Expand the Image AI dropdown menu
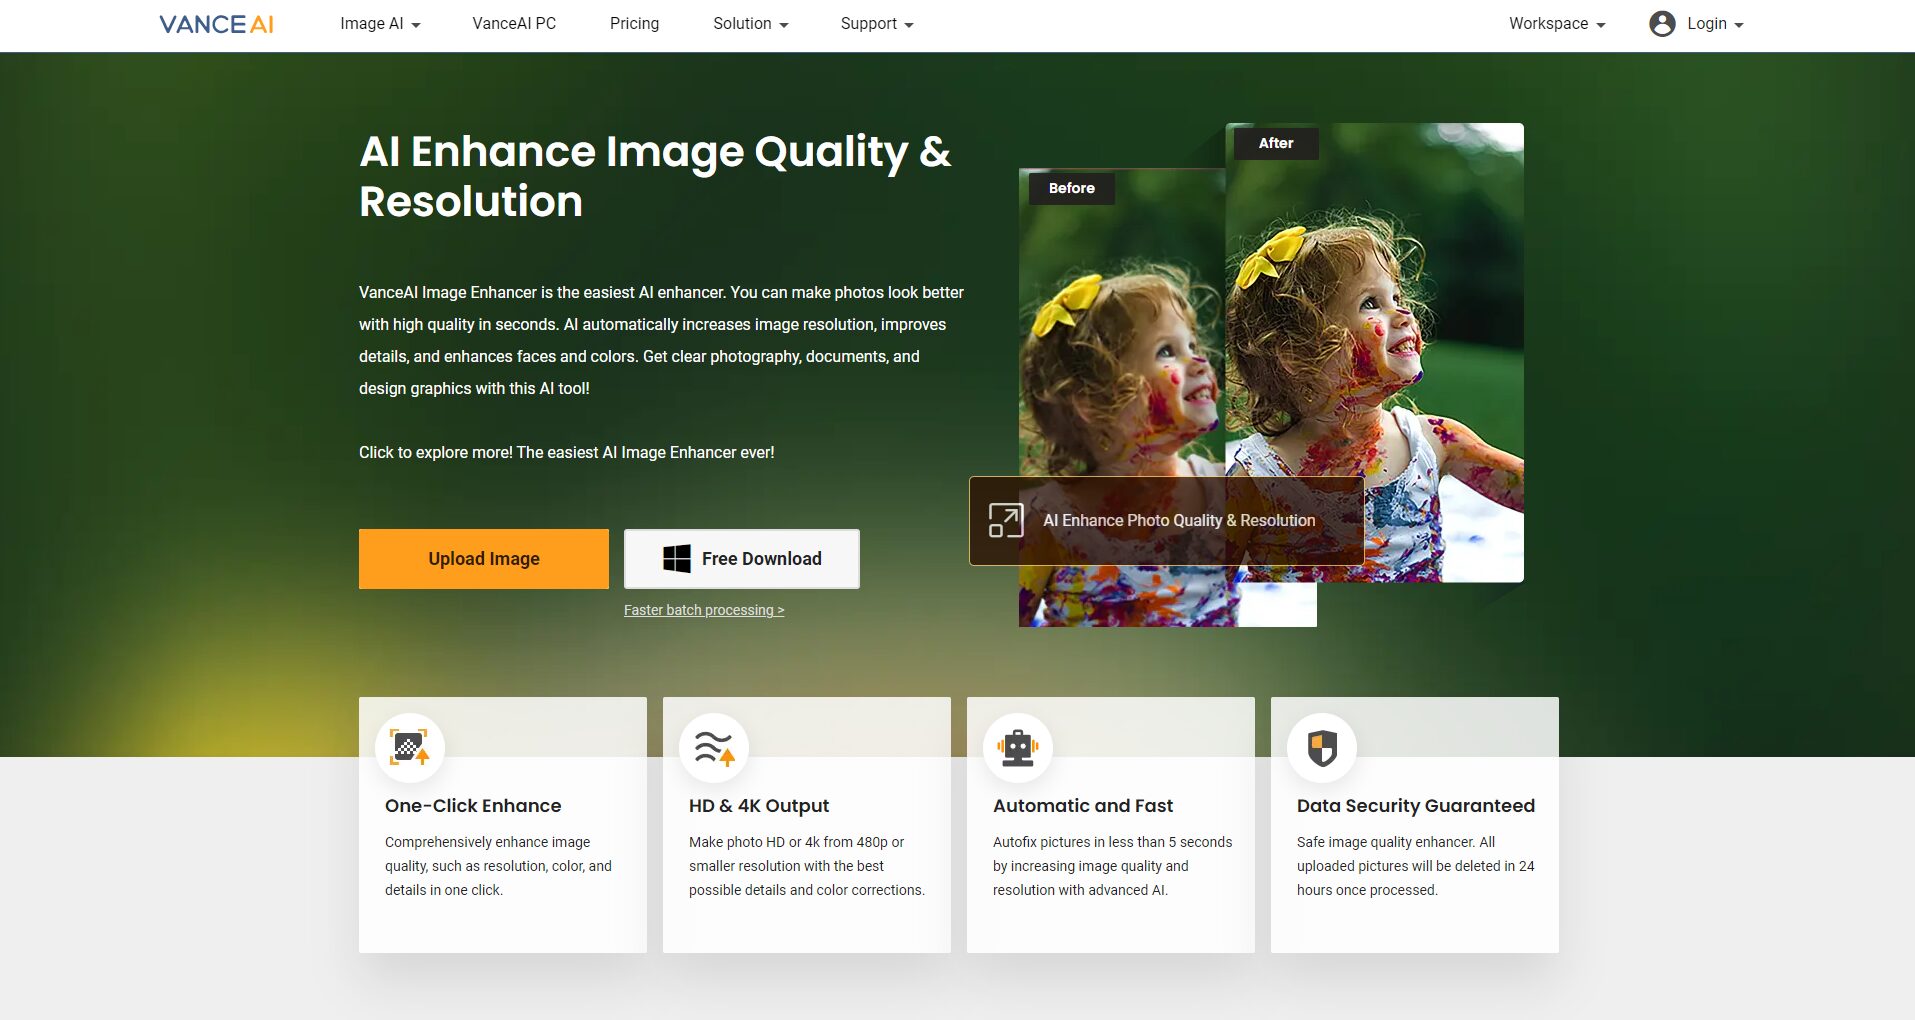This screenshot has width=1915, height=1020. 379,24
